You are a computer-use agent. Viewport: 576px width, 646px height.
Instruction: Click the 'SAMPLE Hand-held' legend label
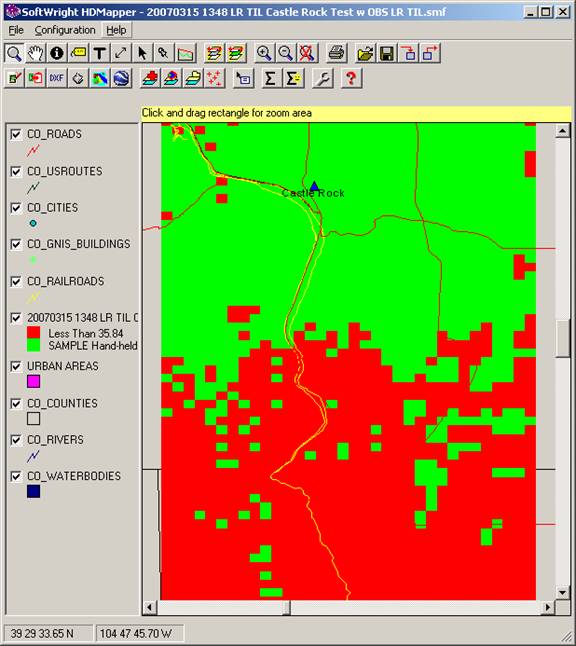point(93,346)
